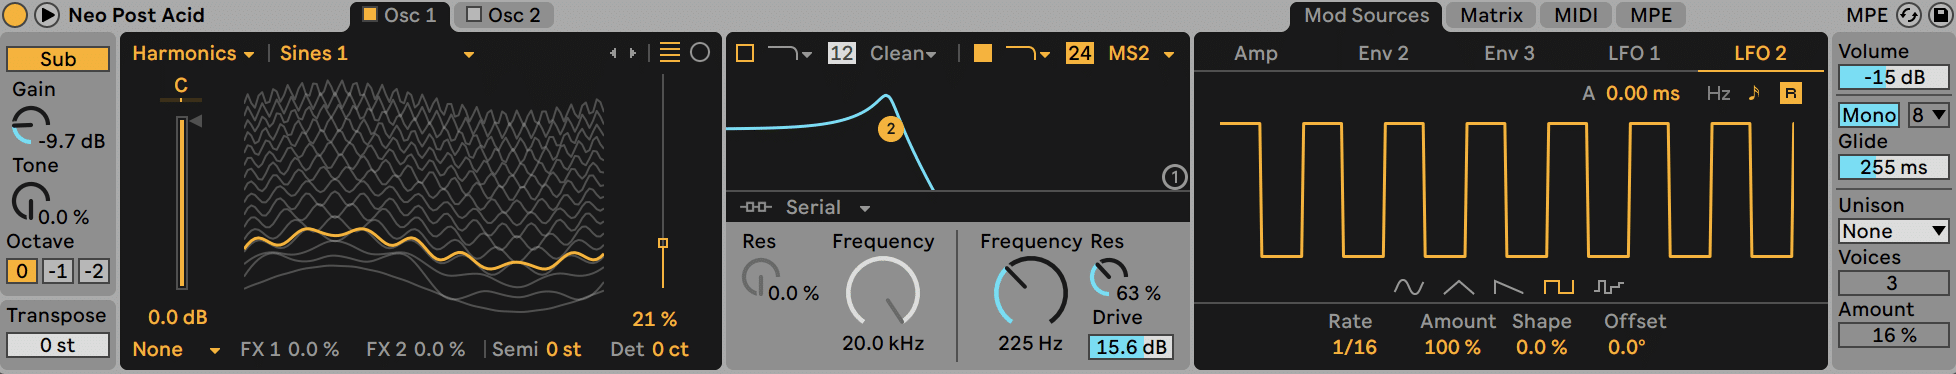Switch to polar wavetable visualization circle
This screenshot has width=1956, height=374.
pos(700,53)
